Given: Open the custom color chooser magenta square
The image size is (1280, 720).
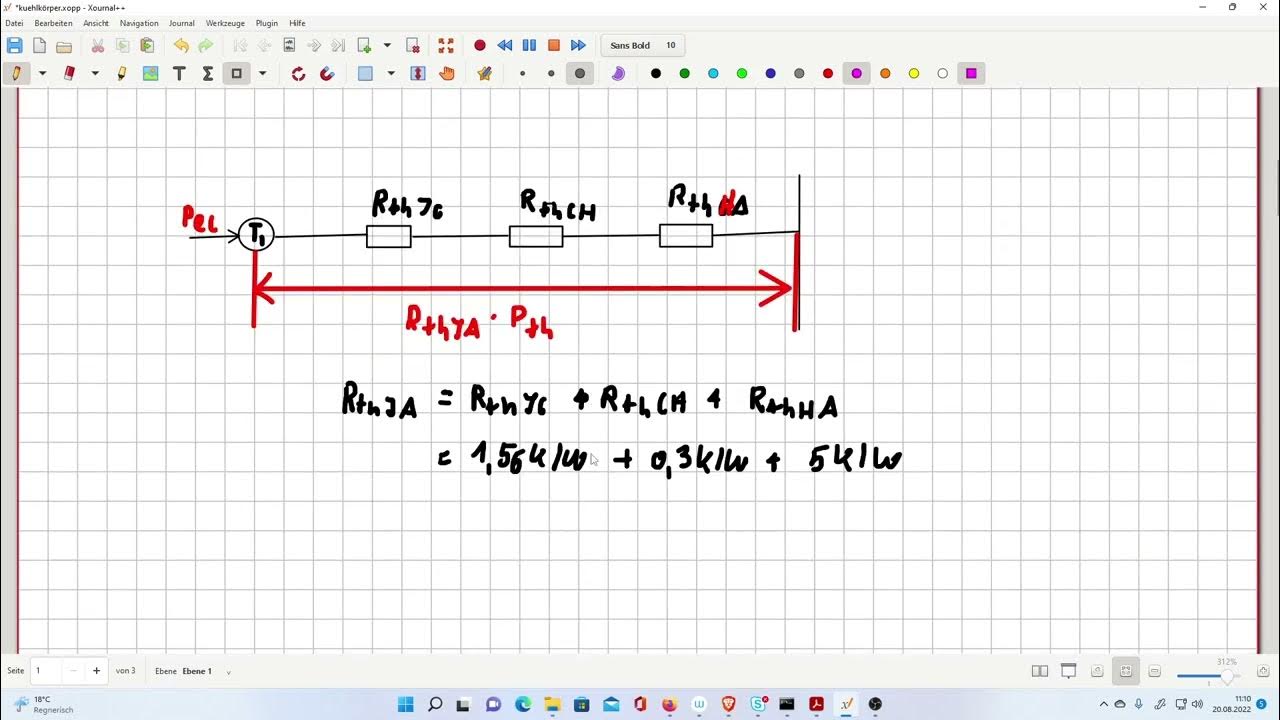Looking at the screenshot, I should click(971, 73).
